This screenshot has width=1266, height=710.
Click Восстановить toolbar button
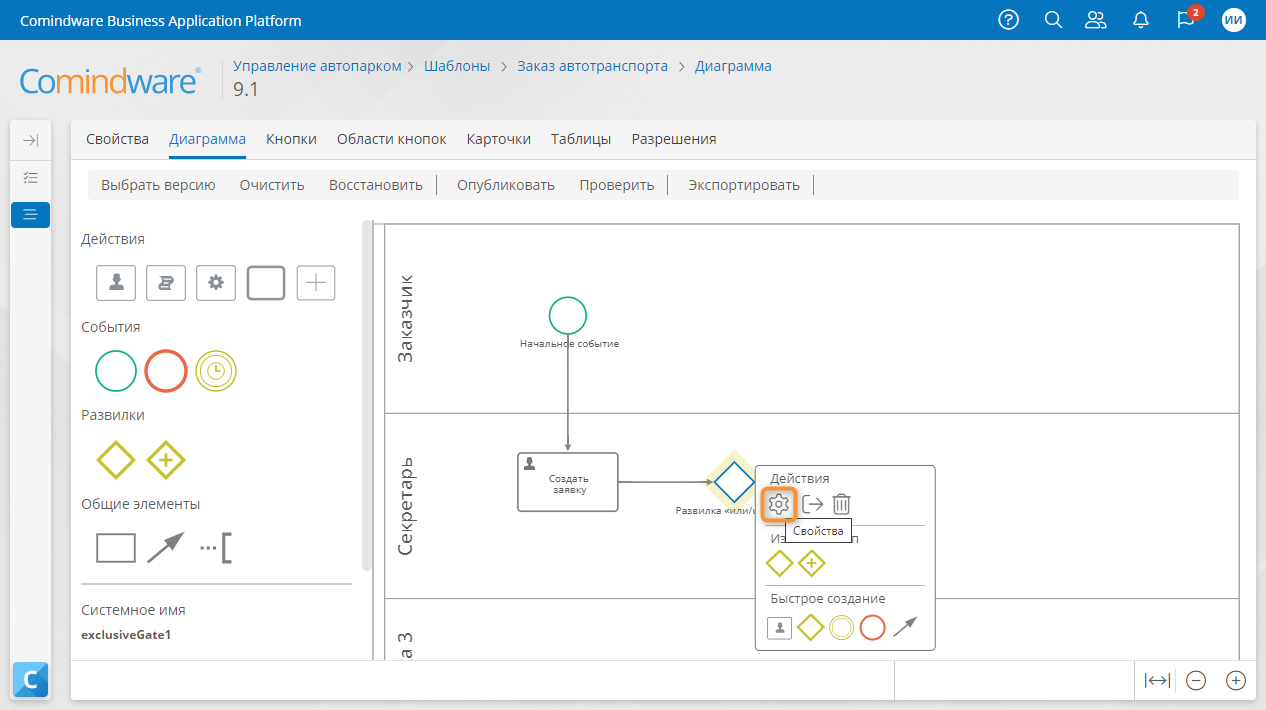point(376,185)
